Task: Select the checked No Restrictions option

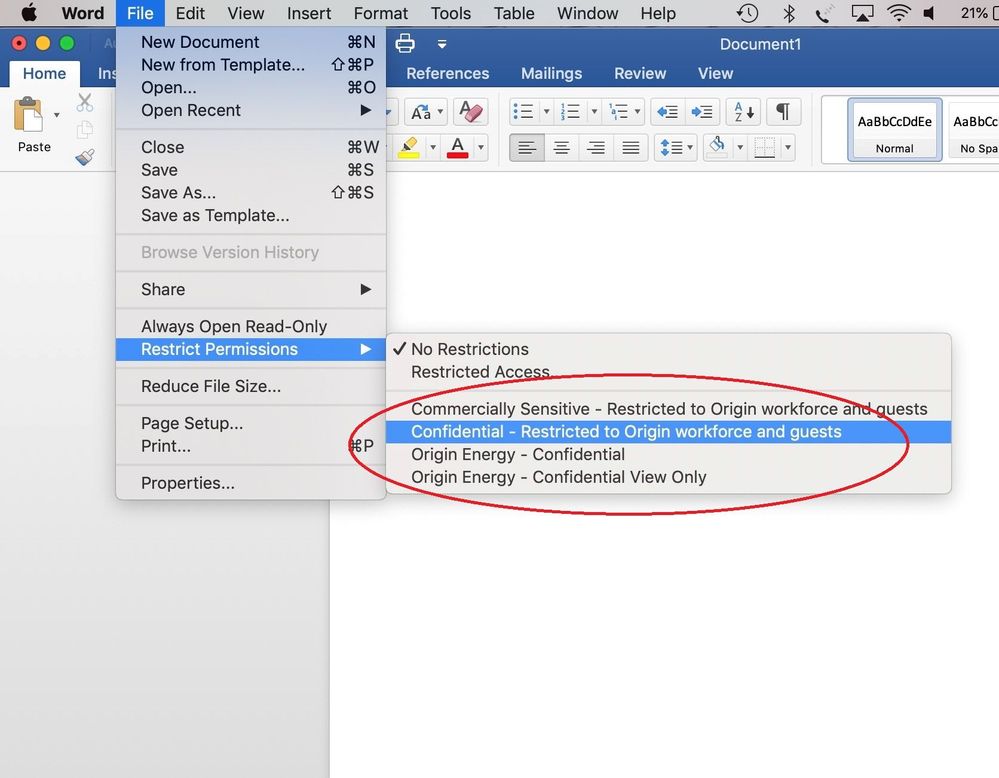Action: 669,349
